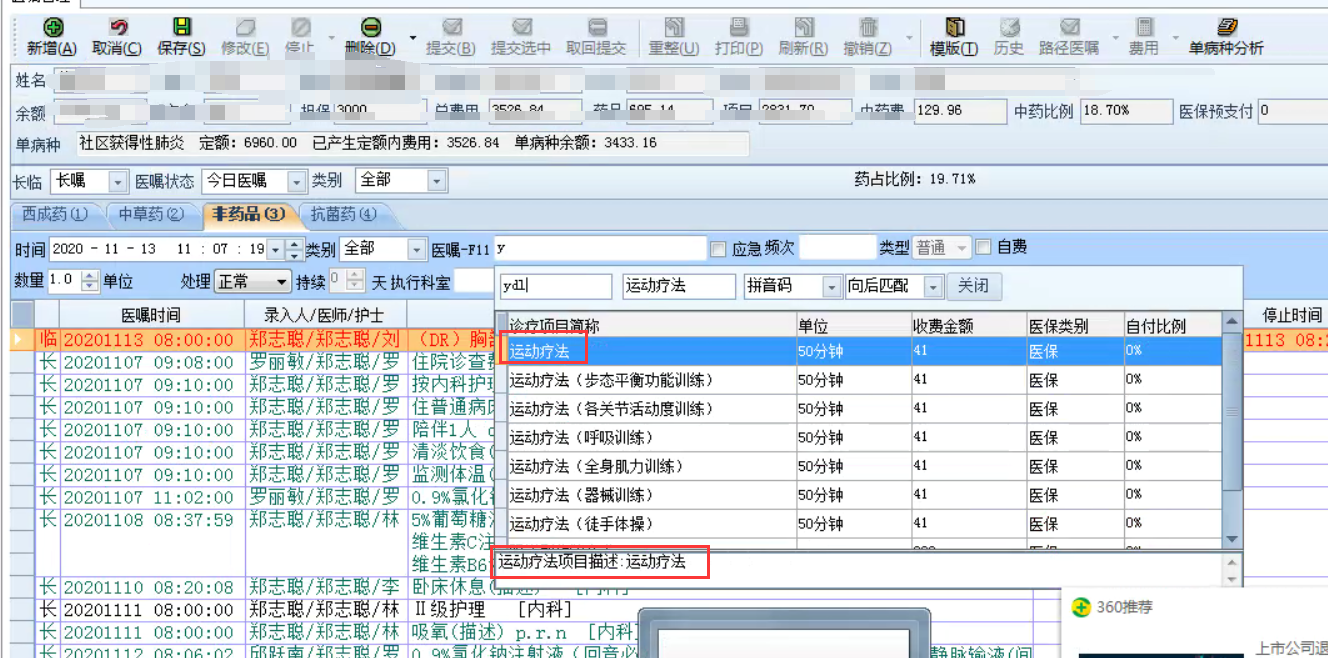Open the 类型 普通 dropdown
Screen dimensions: 1328x658
[962, 248]
